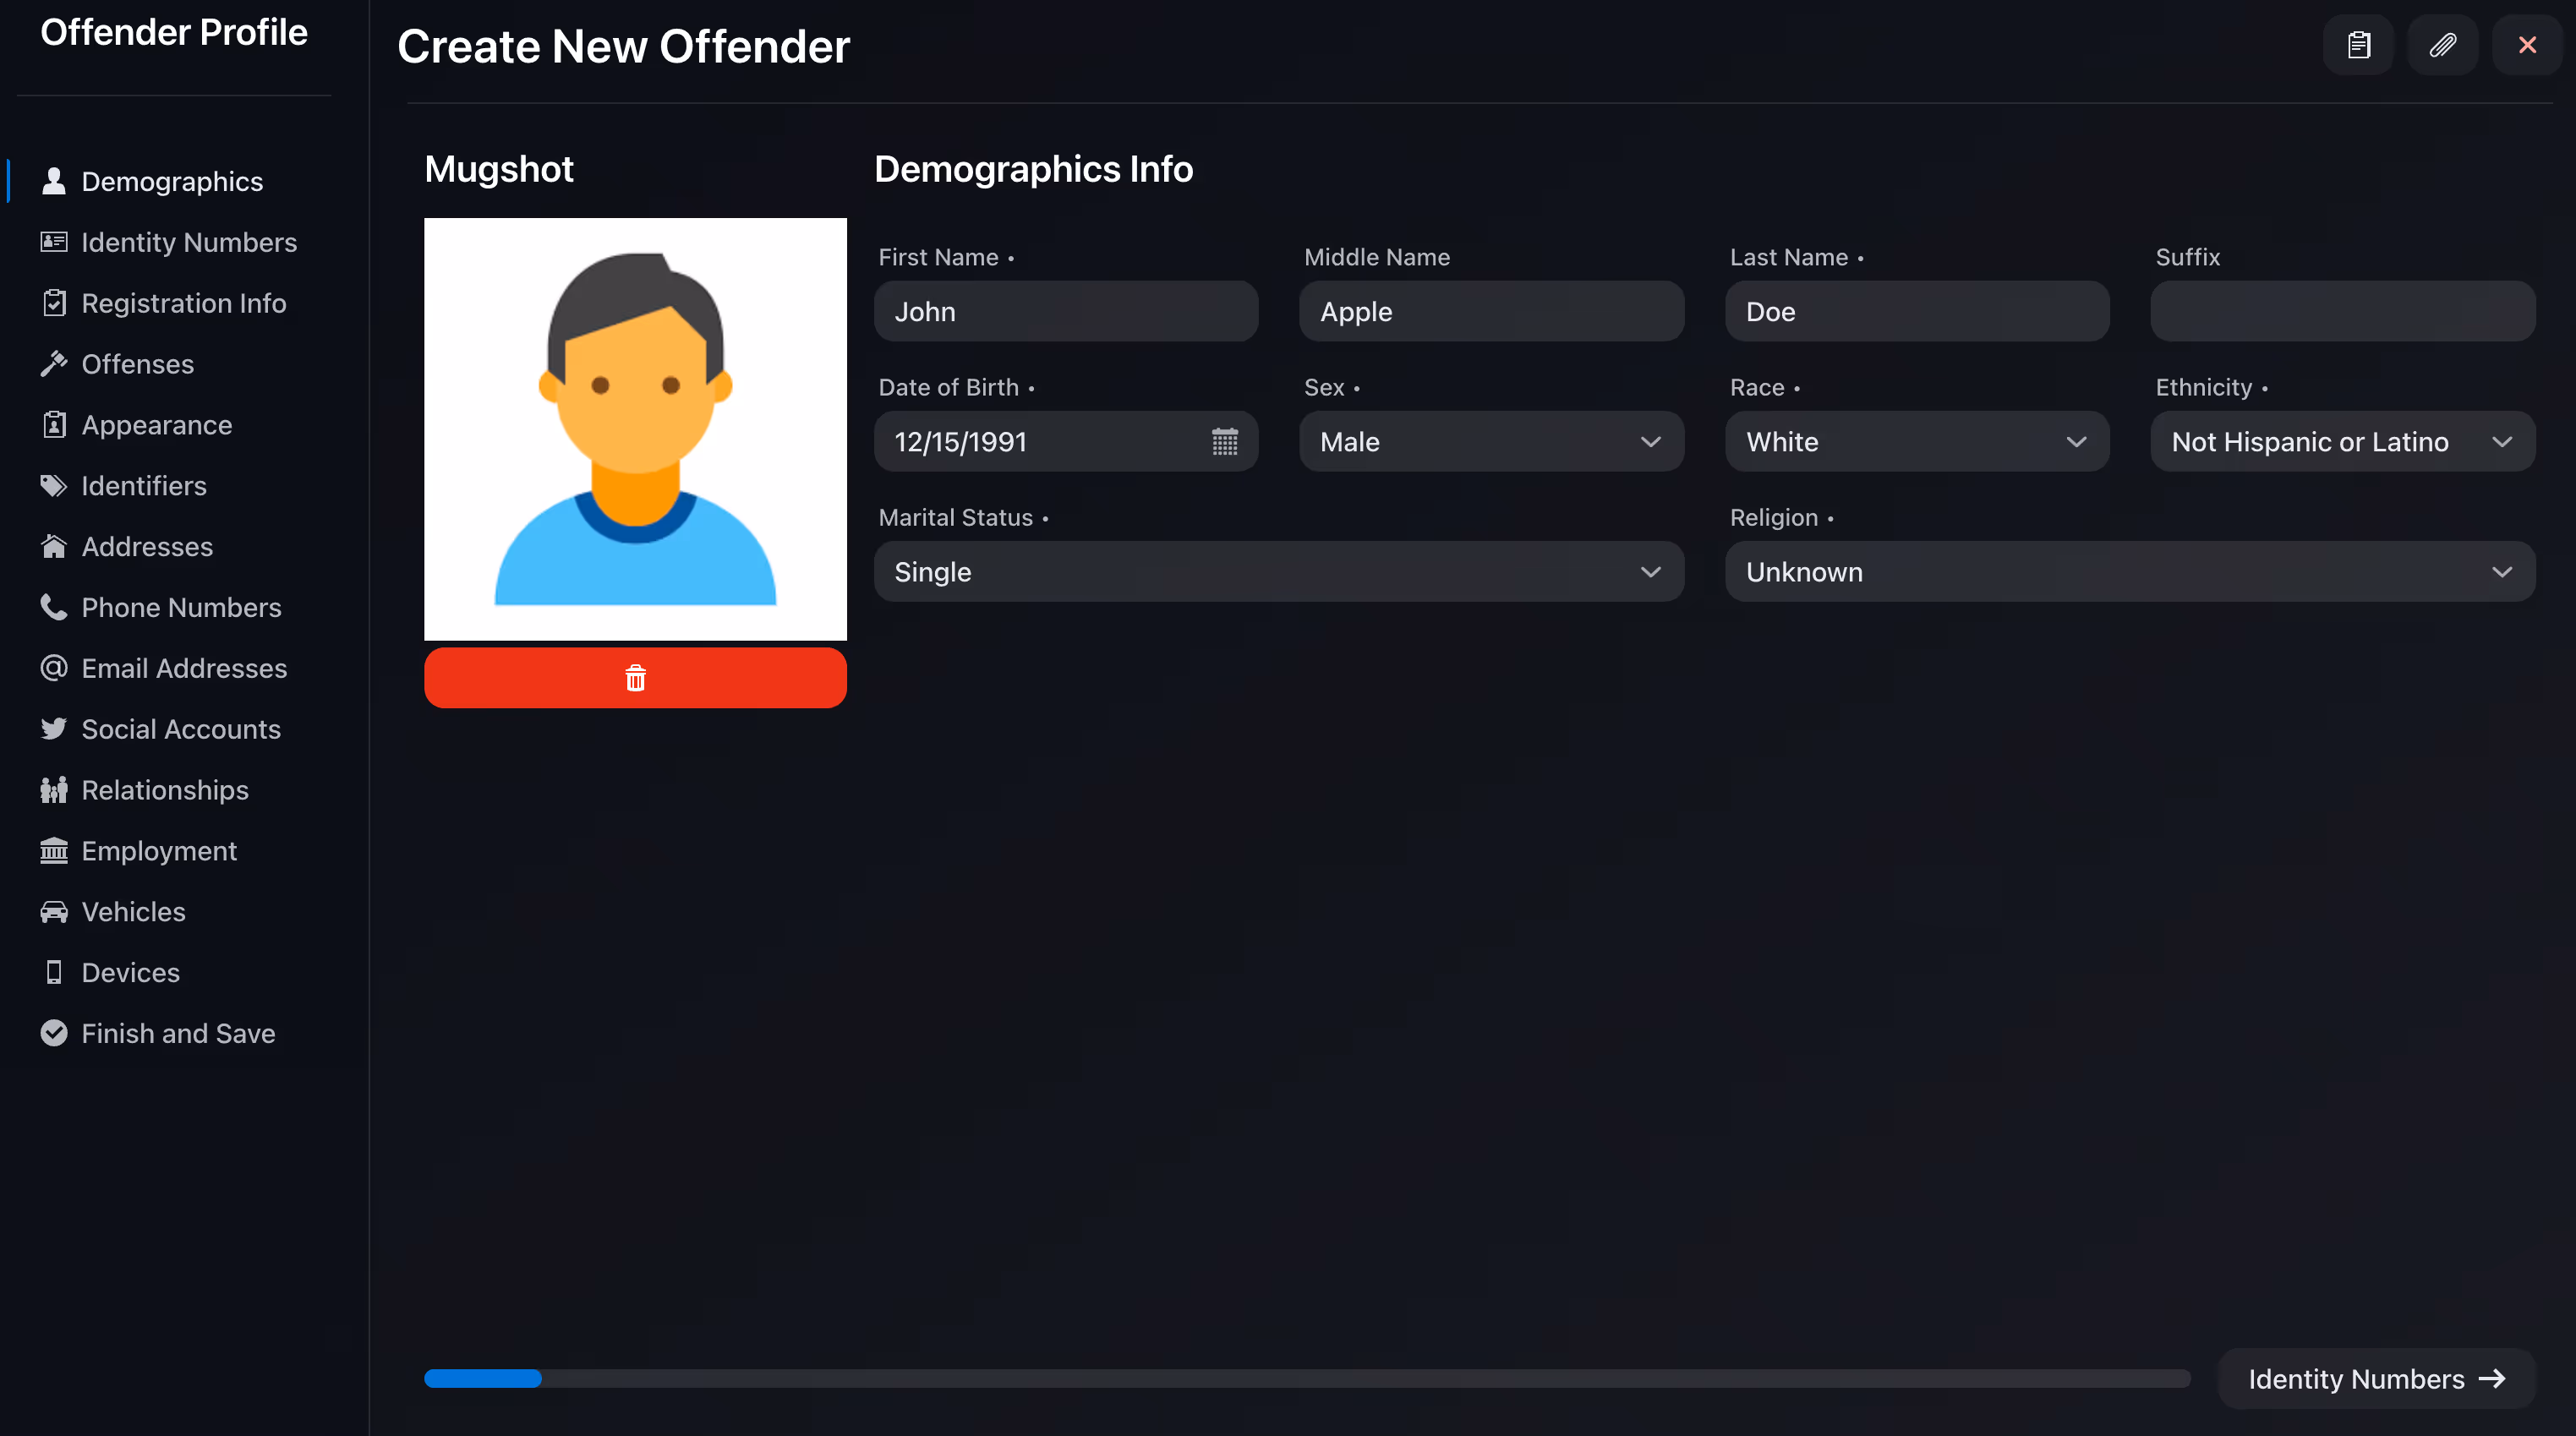Click the @ icon beside Email Addresses
Screen dimensions: 2576x1436
pyautogui.click(x=54, y=668)
